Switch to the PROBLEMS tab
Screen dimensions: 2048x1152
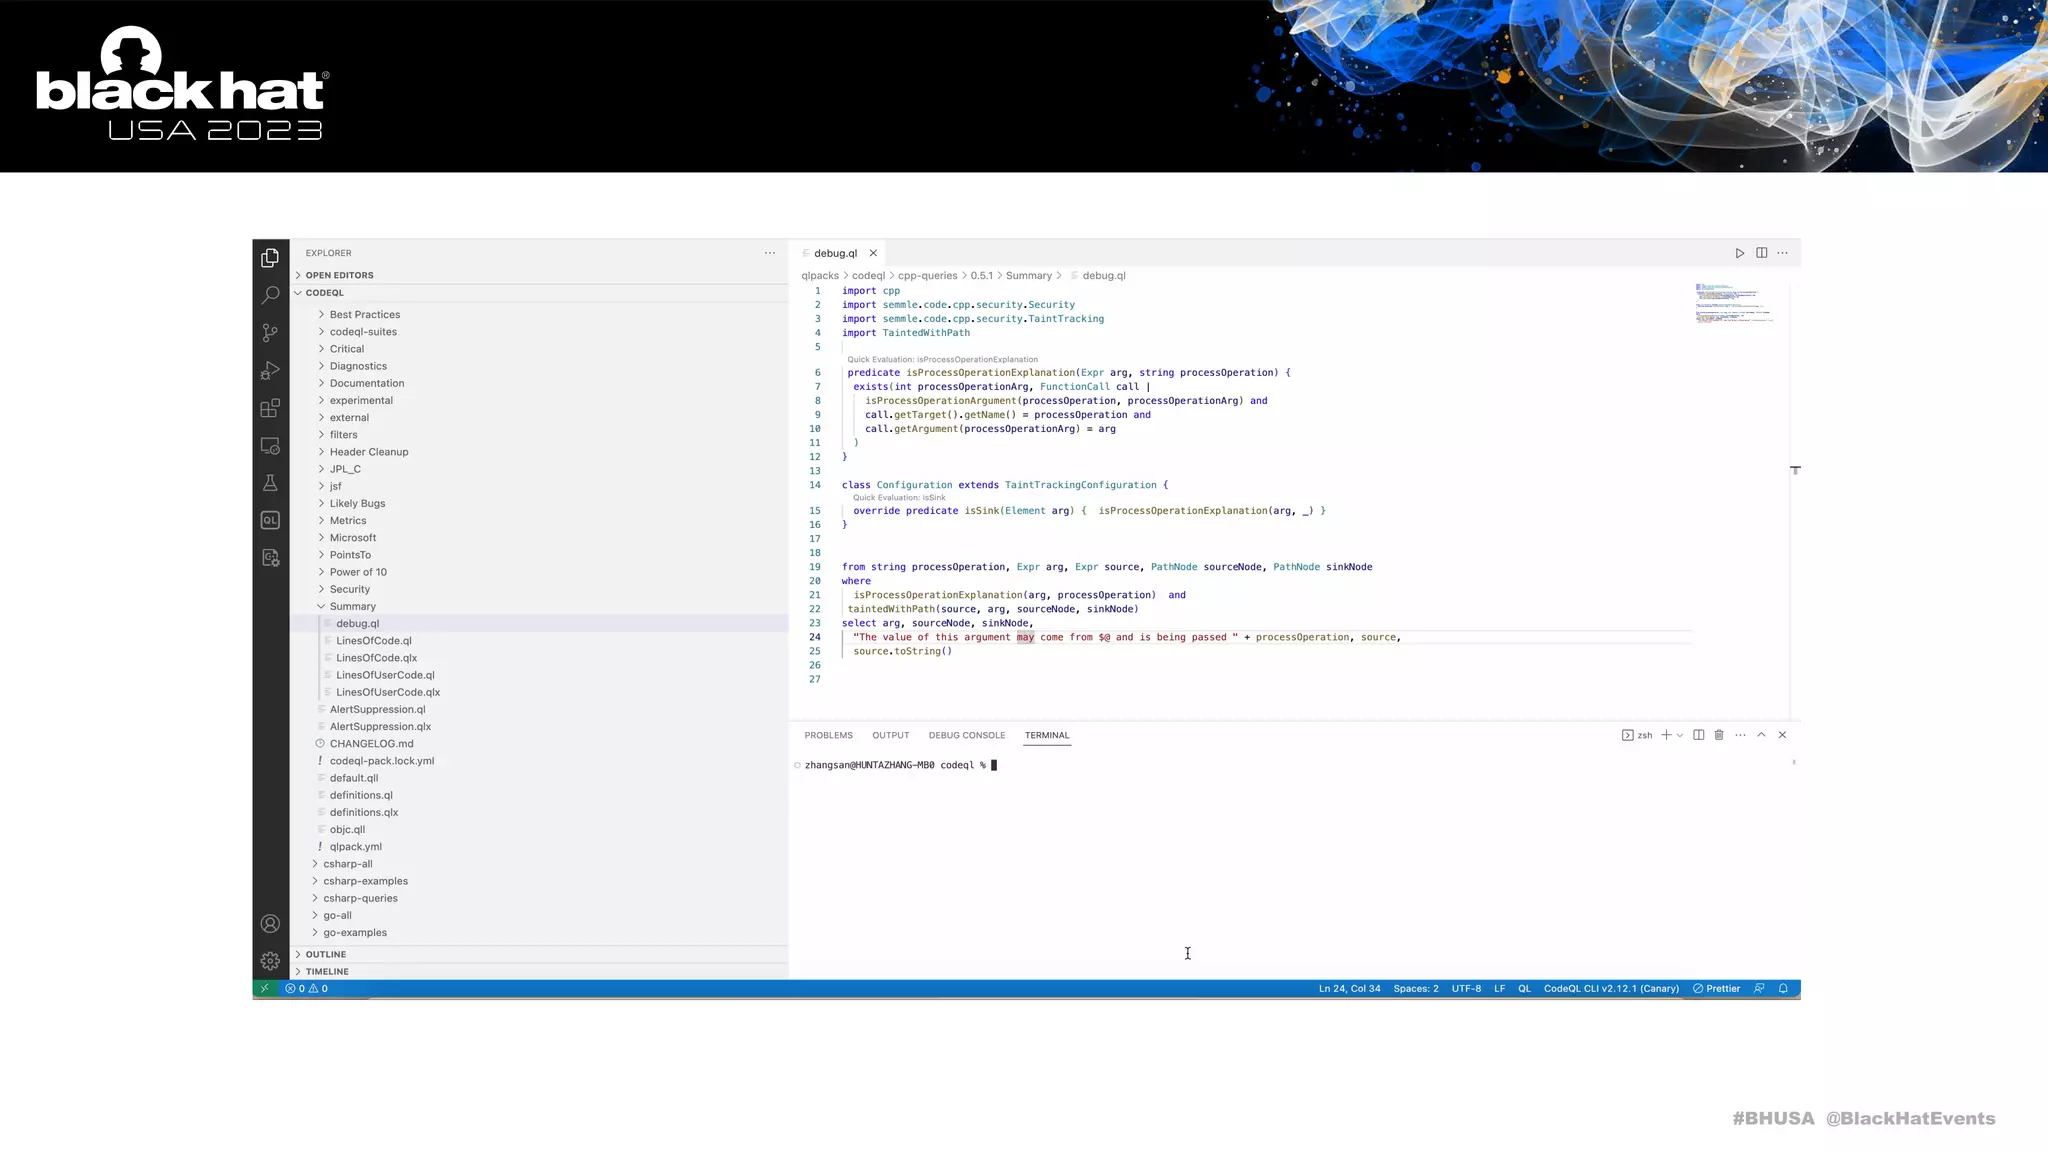coord(828,735)
